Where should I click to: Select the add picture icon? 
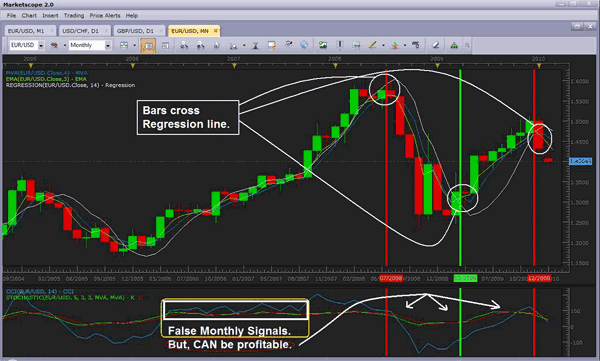[x=323, y=45]
